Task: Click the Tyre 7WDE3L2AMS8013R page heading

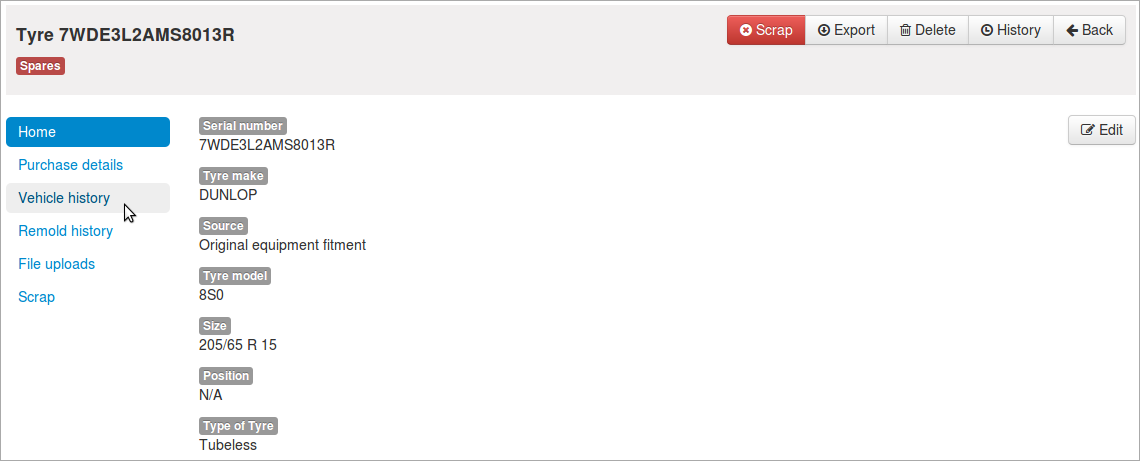Action: tap(126, 35)
